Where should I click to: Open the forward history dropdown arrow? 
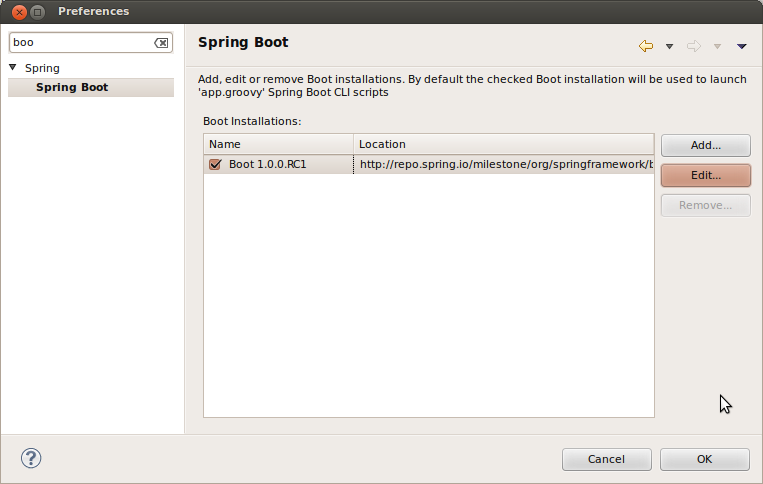[x=717, y=46]
